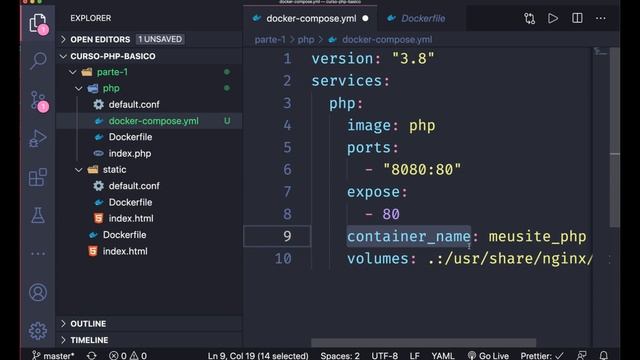Change YAML language mode

[442, 356]
